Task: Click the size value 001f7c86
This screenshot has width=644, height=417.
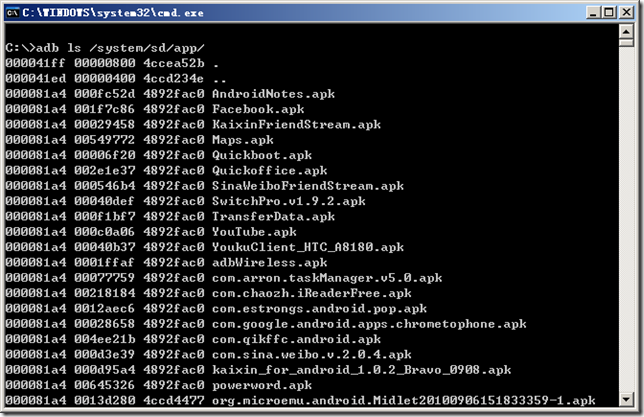Action: [x=105, y=109]
